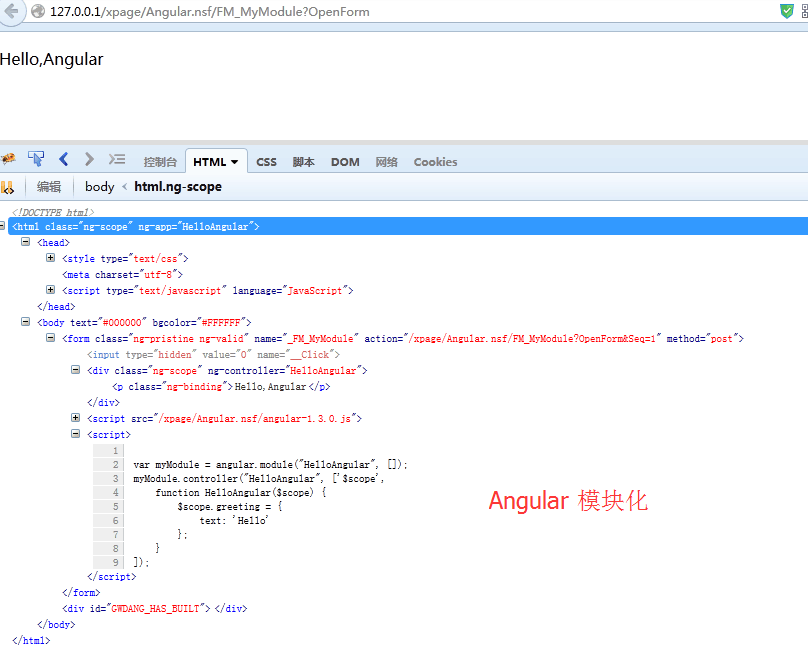Click the closing body tag
The image size is (808, 653).
[56, 625]
